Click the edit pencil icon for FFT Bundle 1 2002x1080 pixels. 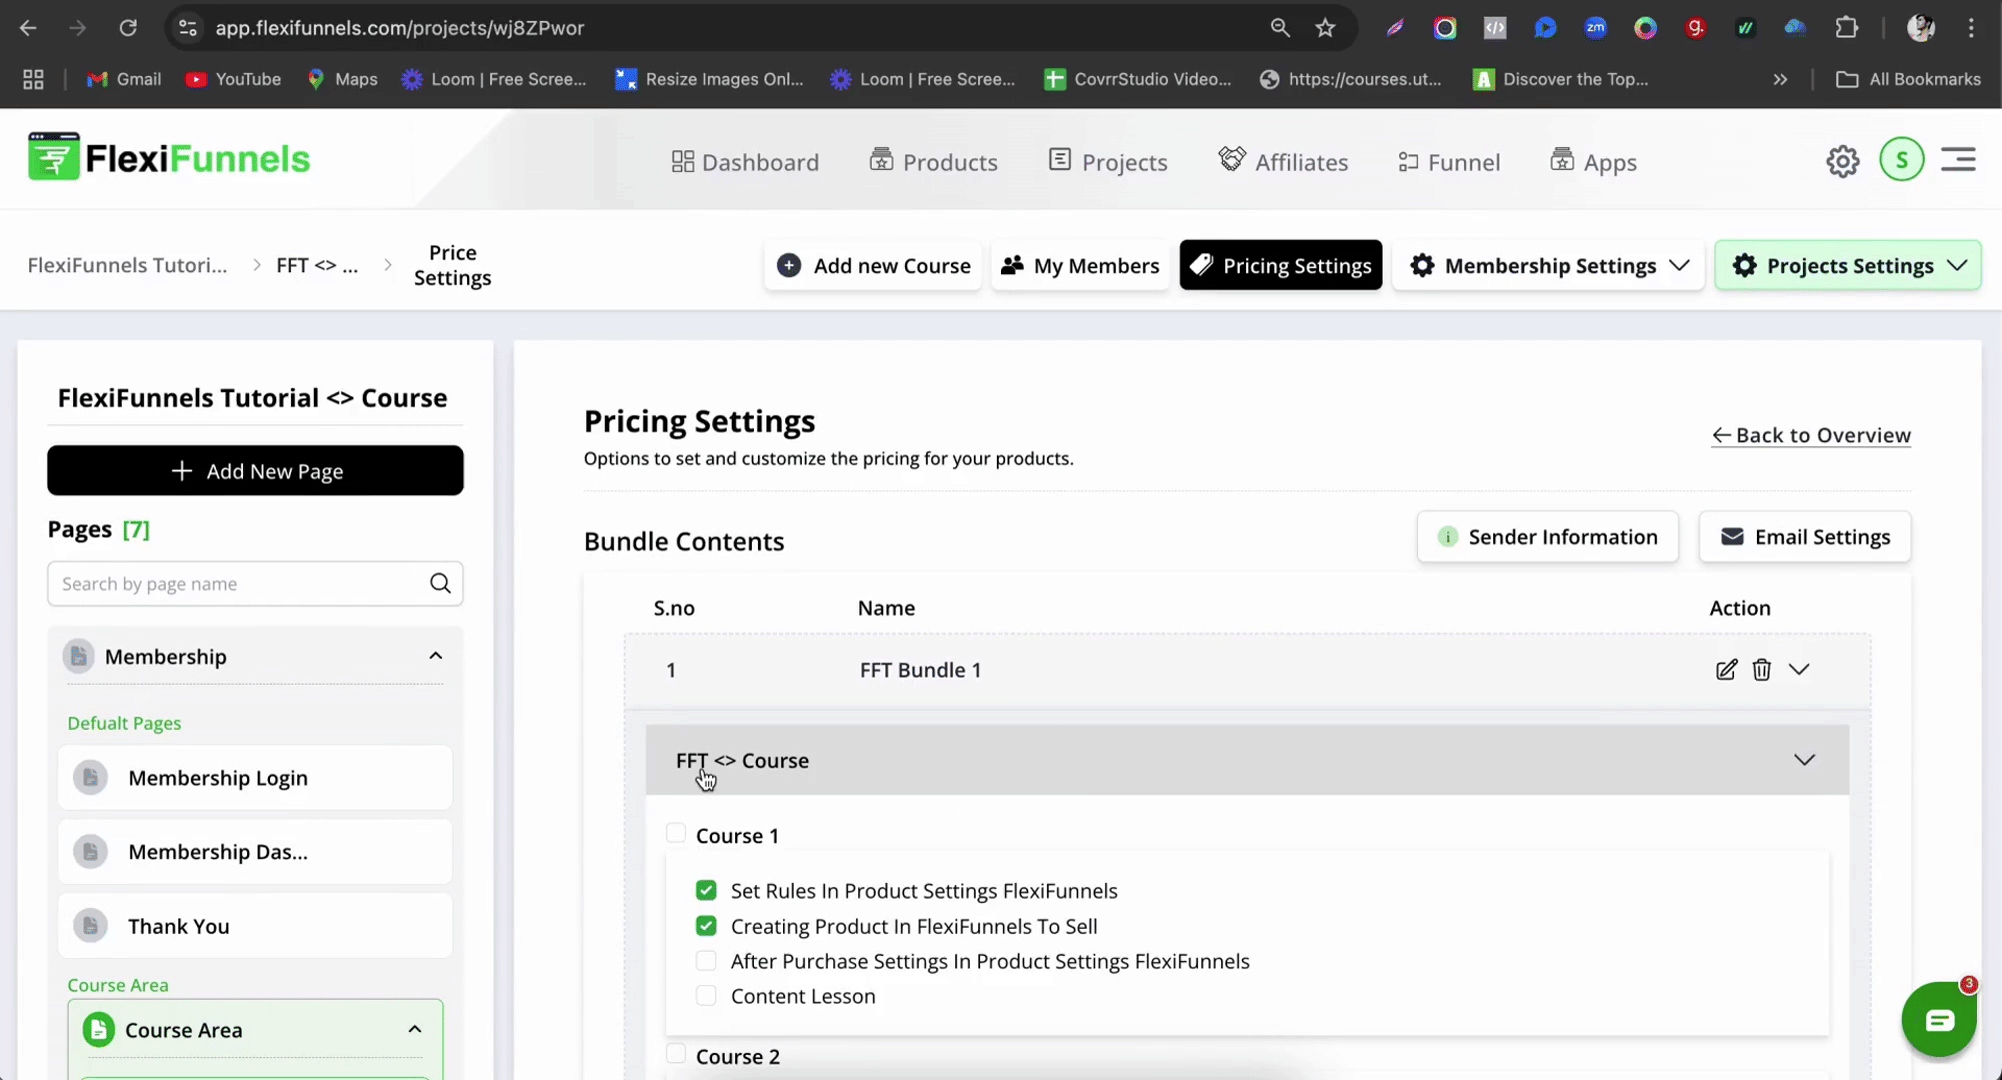click(1726, 670)
